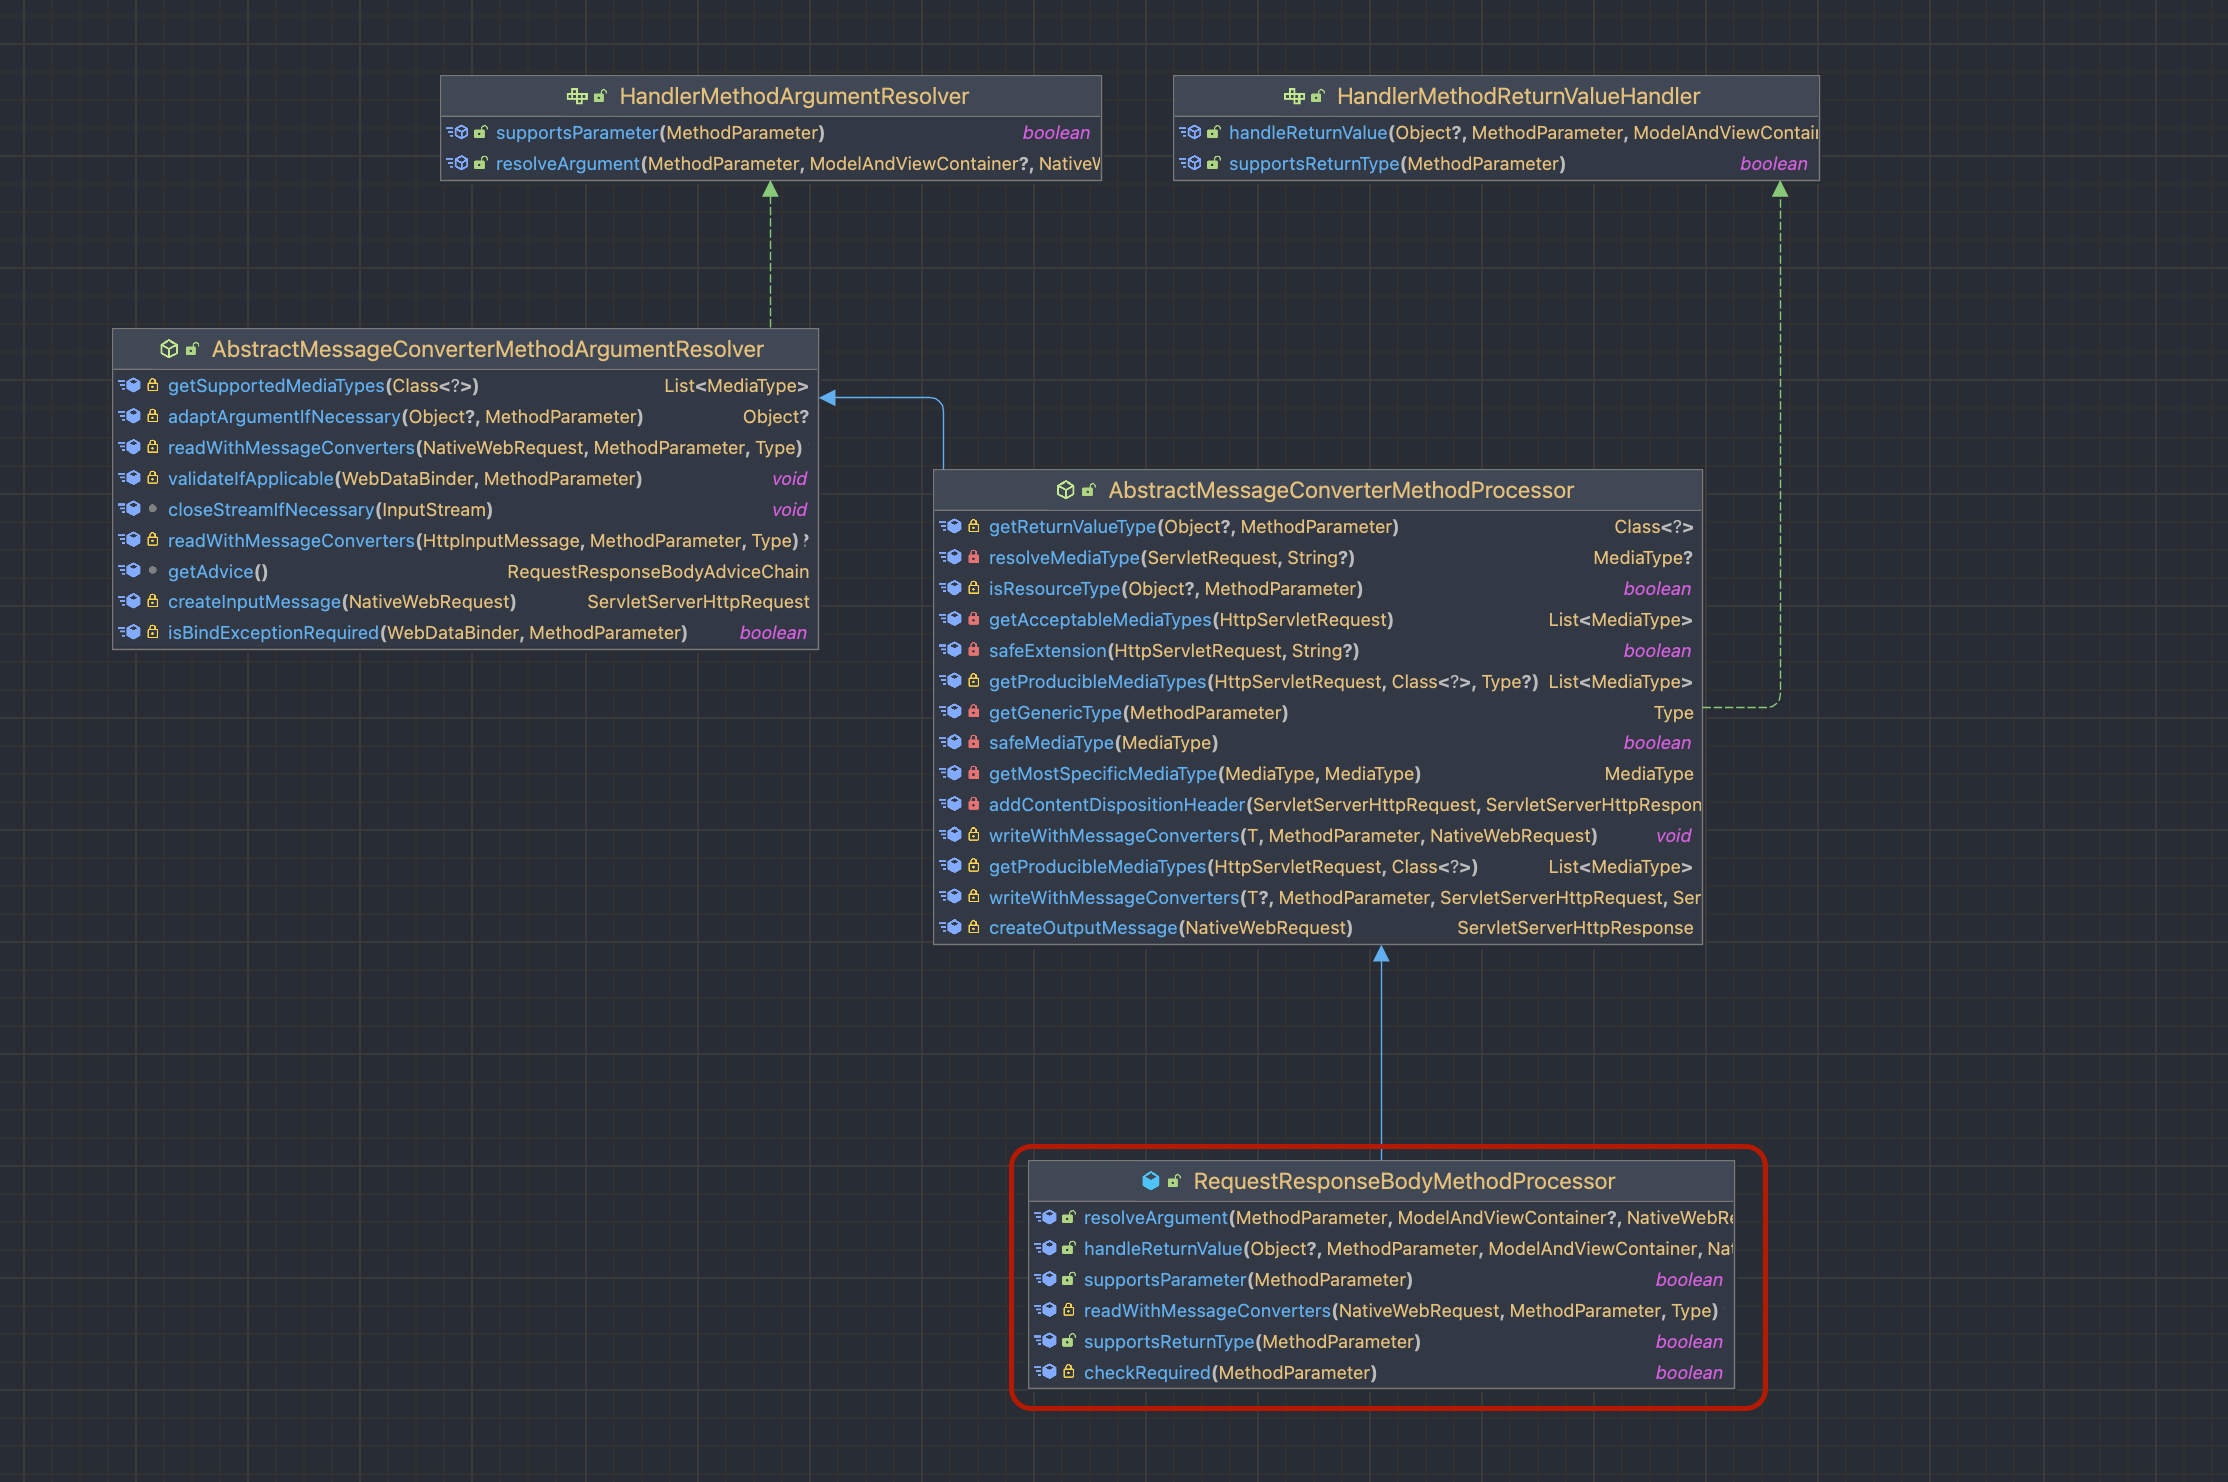This screenshot has height=1482, width=2228.
Task: Select the handleReturnValue method in HandlerMethodReturnValueHandler
Action: (1307, 133)
